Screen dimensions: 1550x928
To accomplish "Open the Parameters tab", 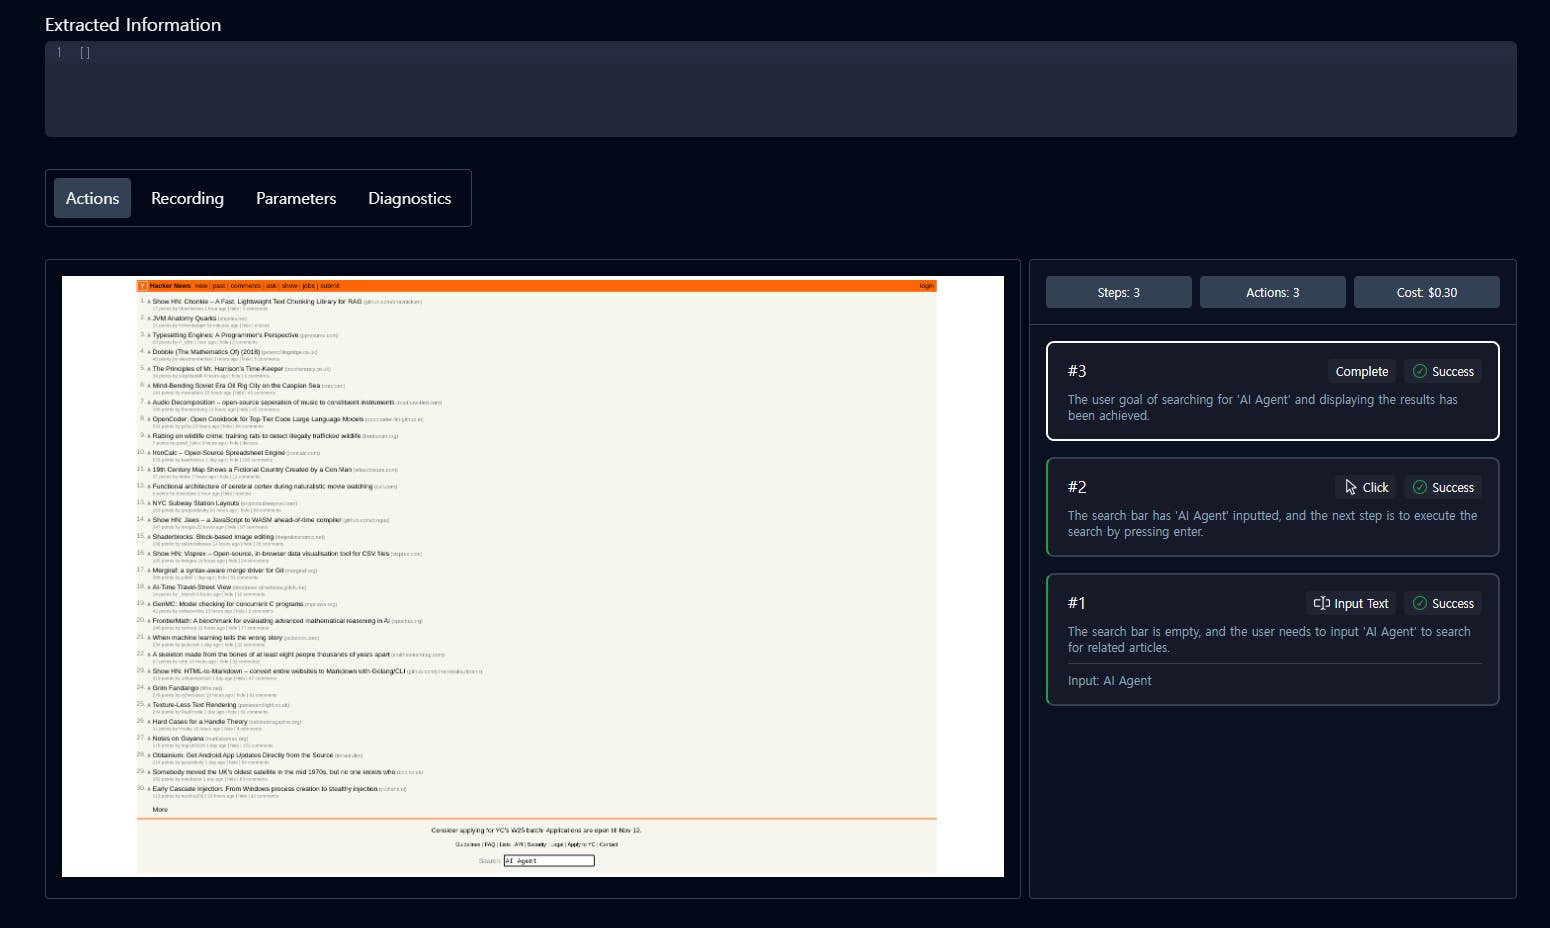I will click(x=296, y=198).
